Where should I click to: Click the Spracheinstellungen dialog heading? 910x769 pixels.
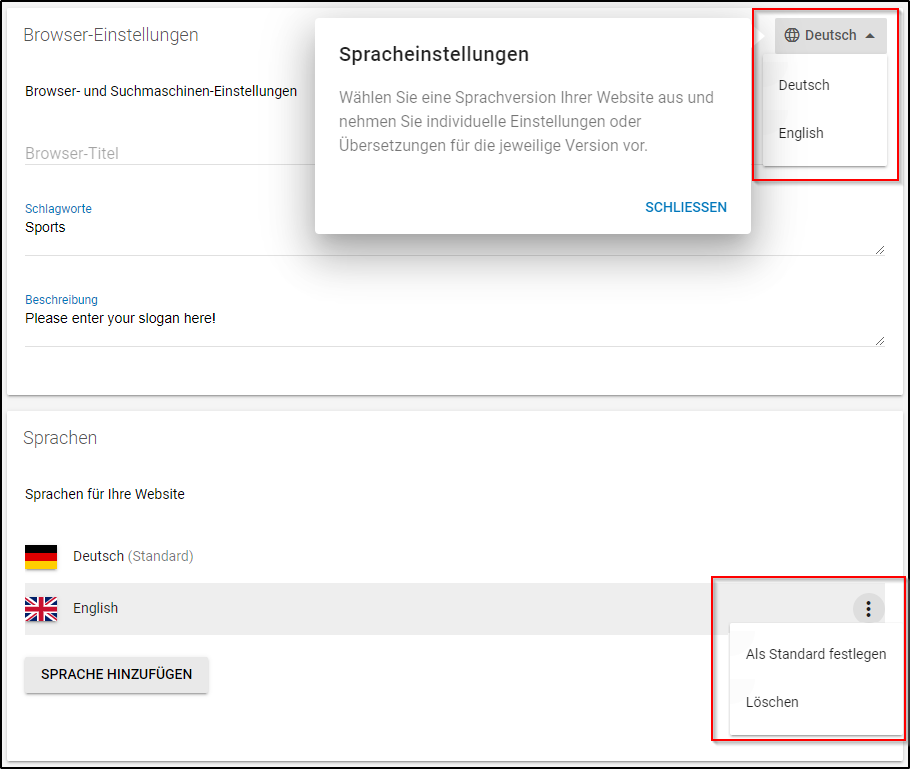[x=434, y=54]
